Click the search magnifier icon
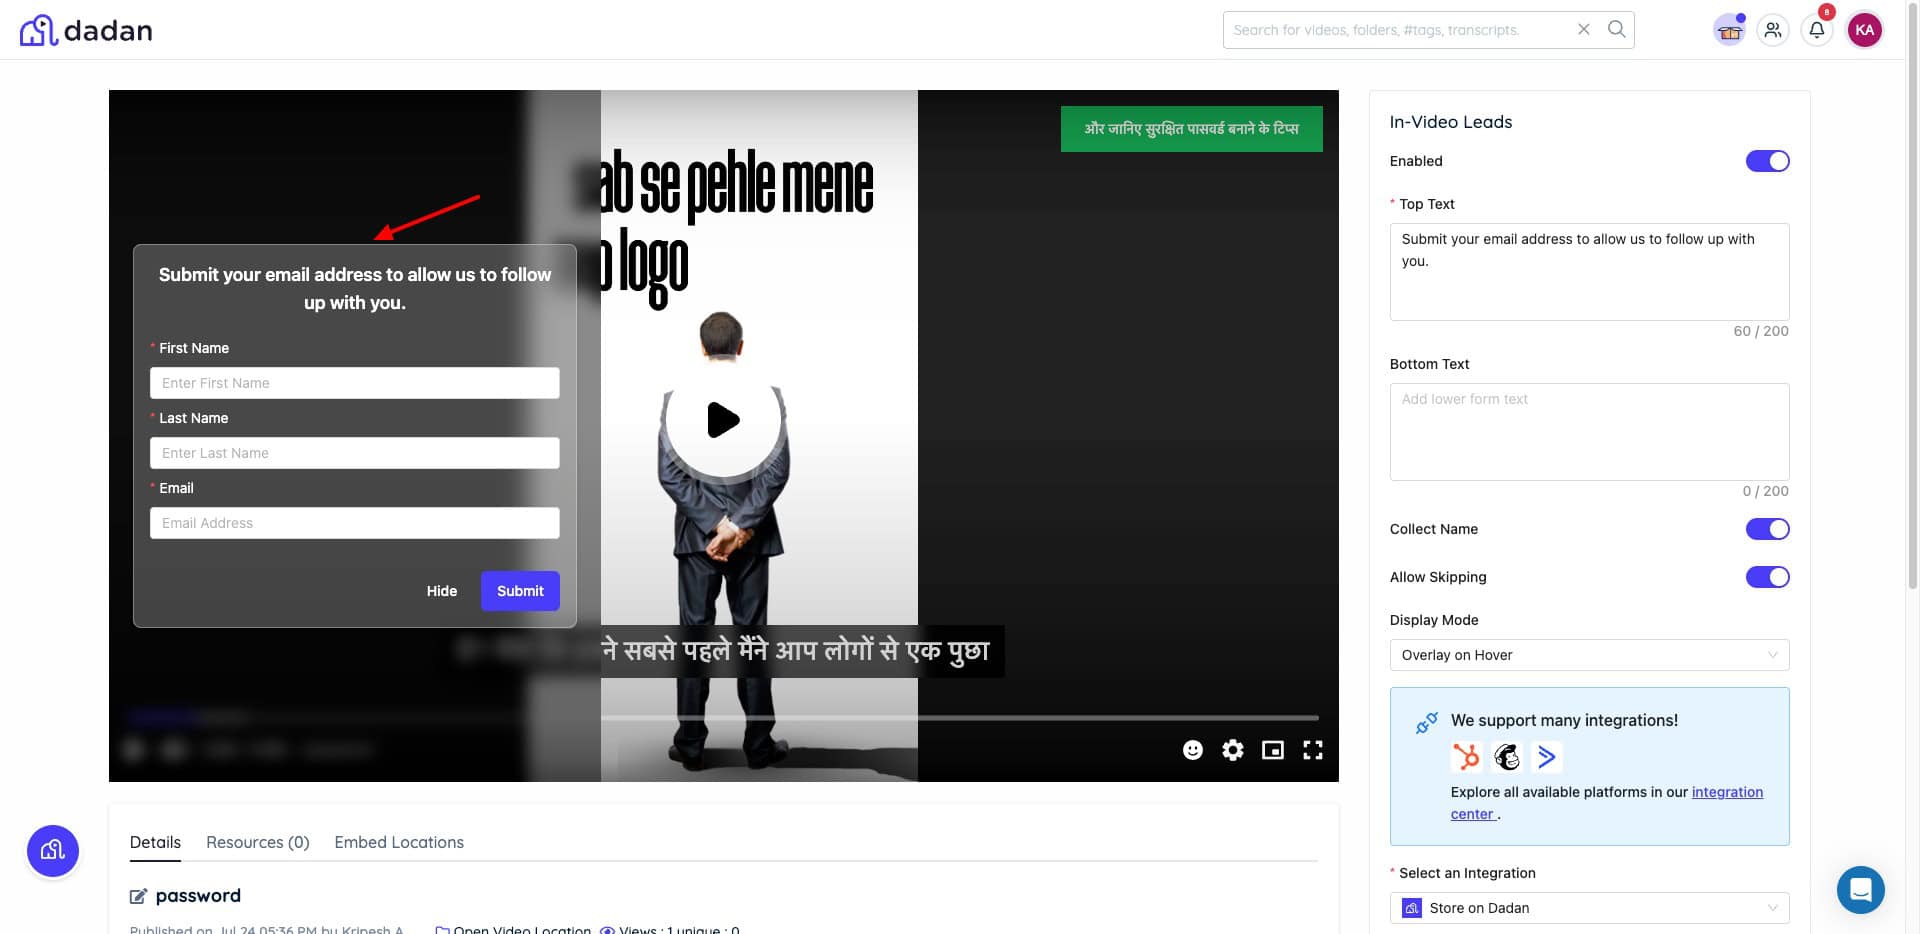The width and height of the screenshot is (1920, 934). click(1616, 29)
